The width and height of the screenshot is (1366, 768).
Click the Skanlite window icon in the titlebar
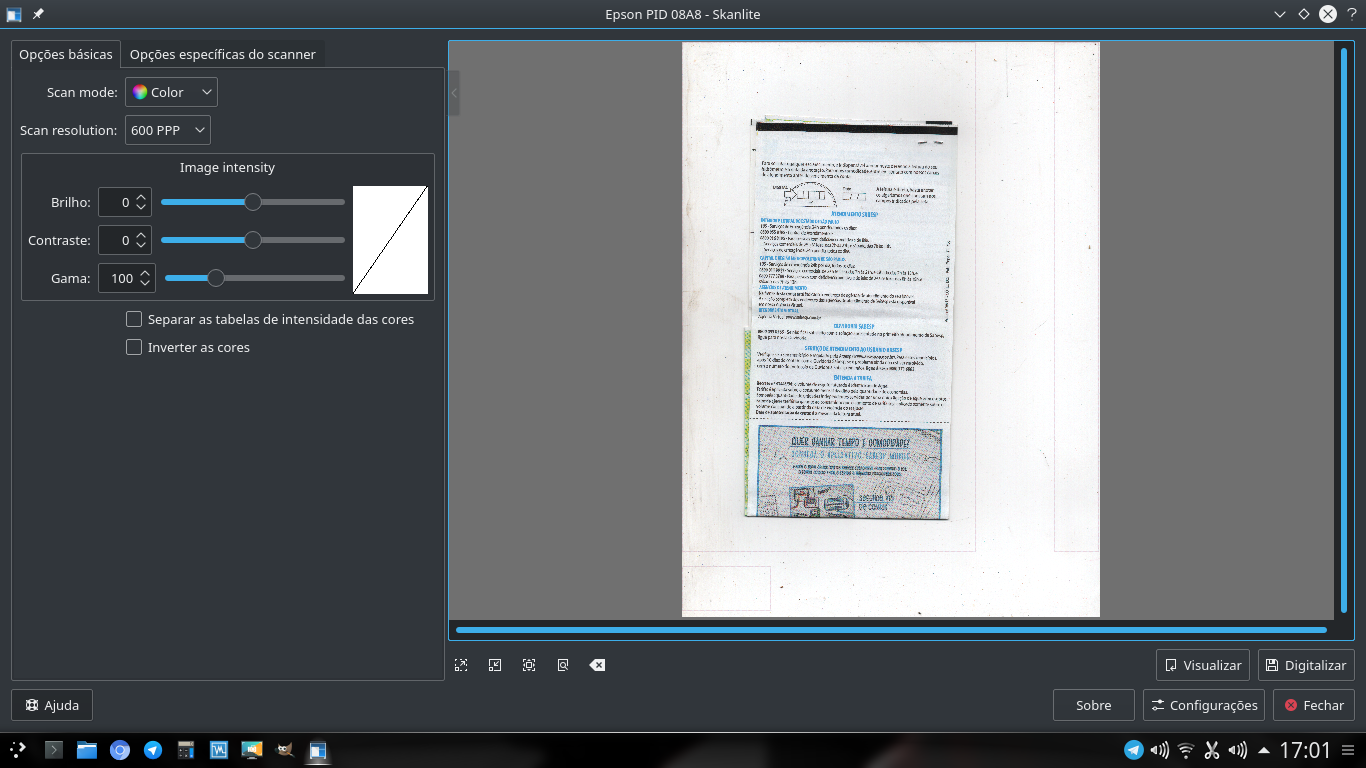coord(13,14)
